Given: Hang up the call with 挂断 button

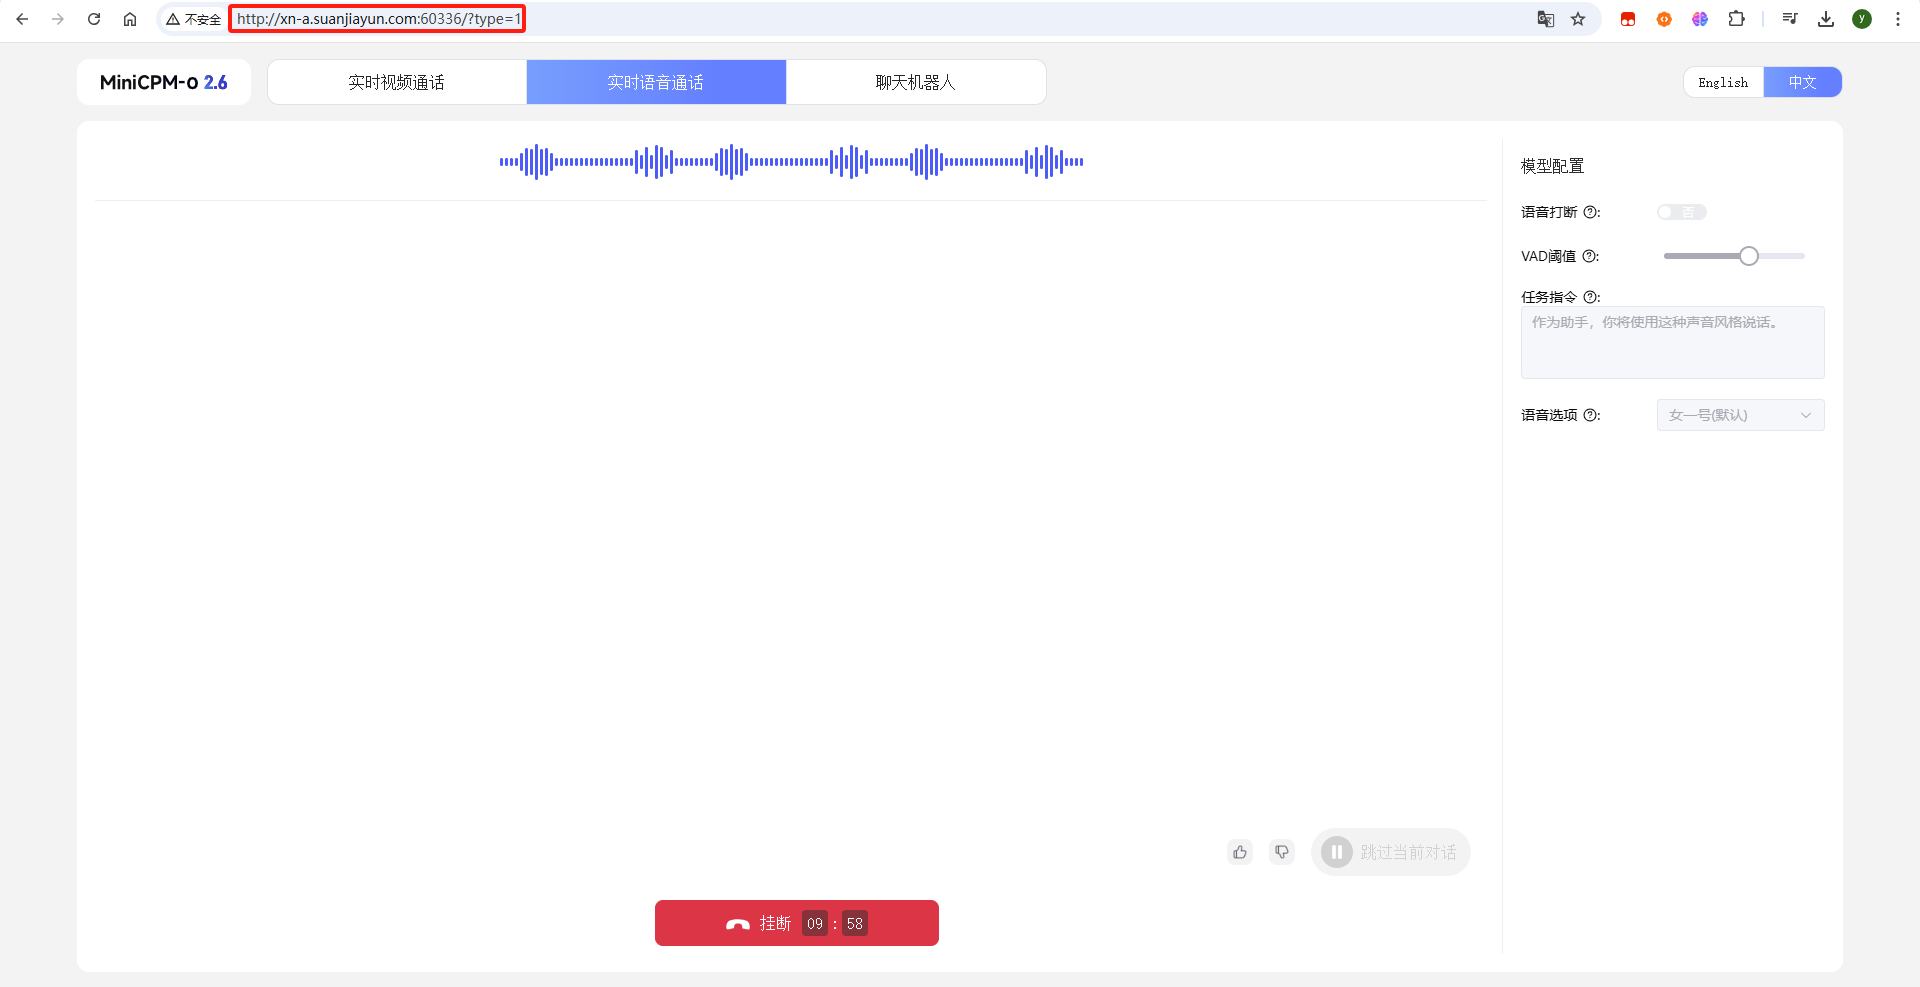Looking at the screenshot, I should (x=797, y=923).
